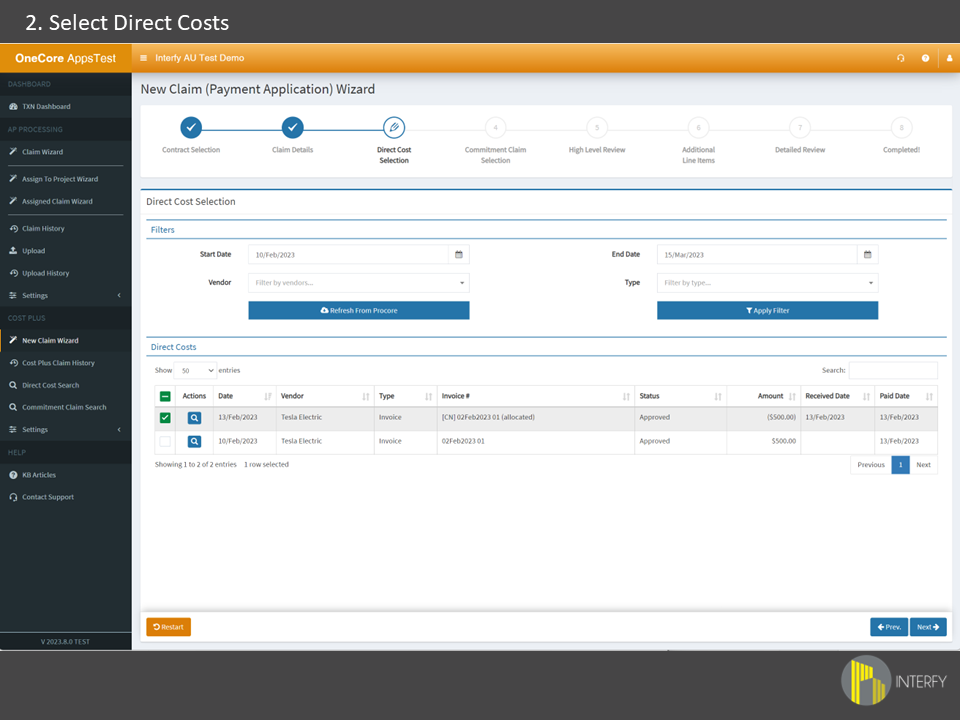This screenshot has width=960, height=720.
Task: Click magnifier action icon for 13/Feb/2023 row
Action: click(194, 418)
